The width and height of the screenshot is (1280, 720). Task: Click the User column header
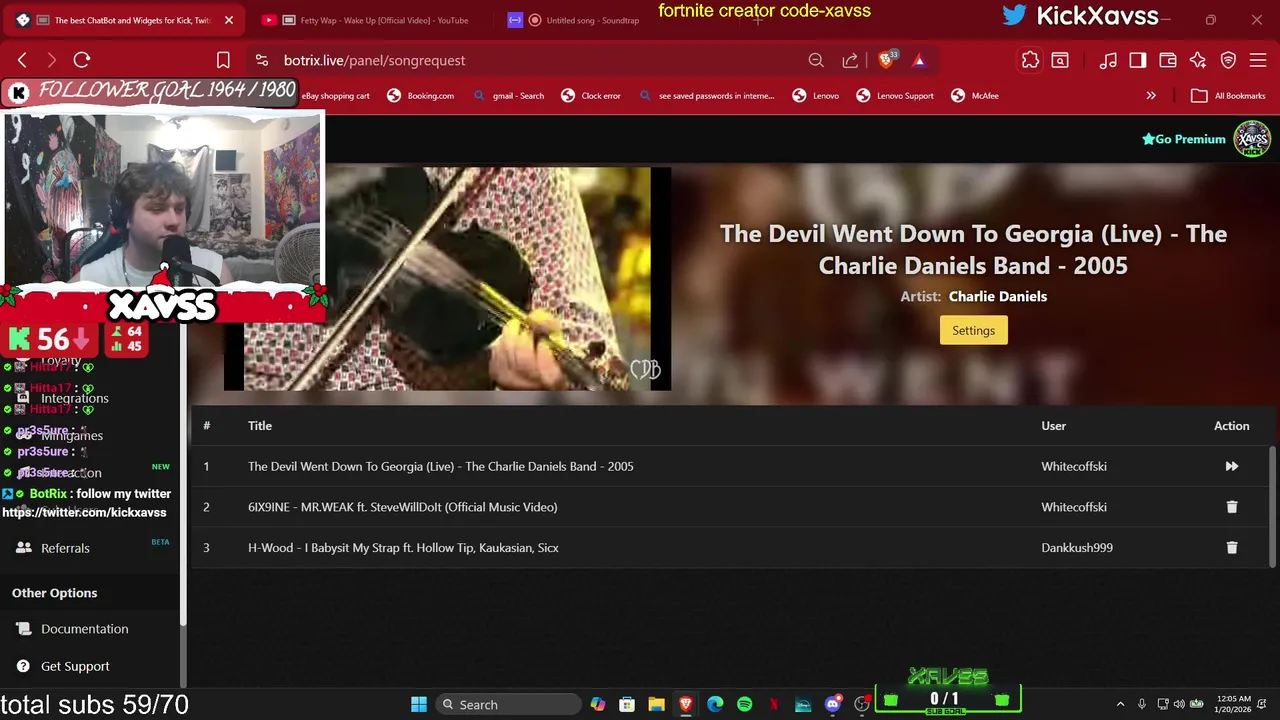pyautogui.click(x=1053, y=426)
